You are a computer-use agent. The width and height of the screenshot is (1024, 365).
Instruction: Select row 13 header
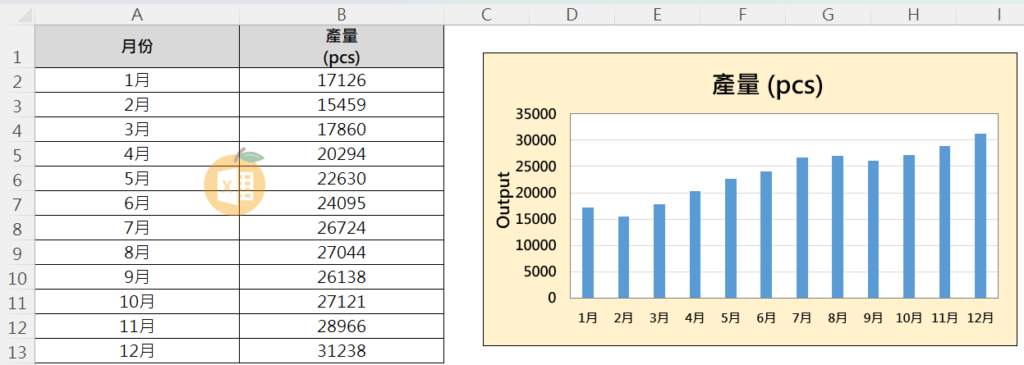(17, 351)
